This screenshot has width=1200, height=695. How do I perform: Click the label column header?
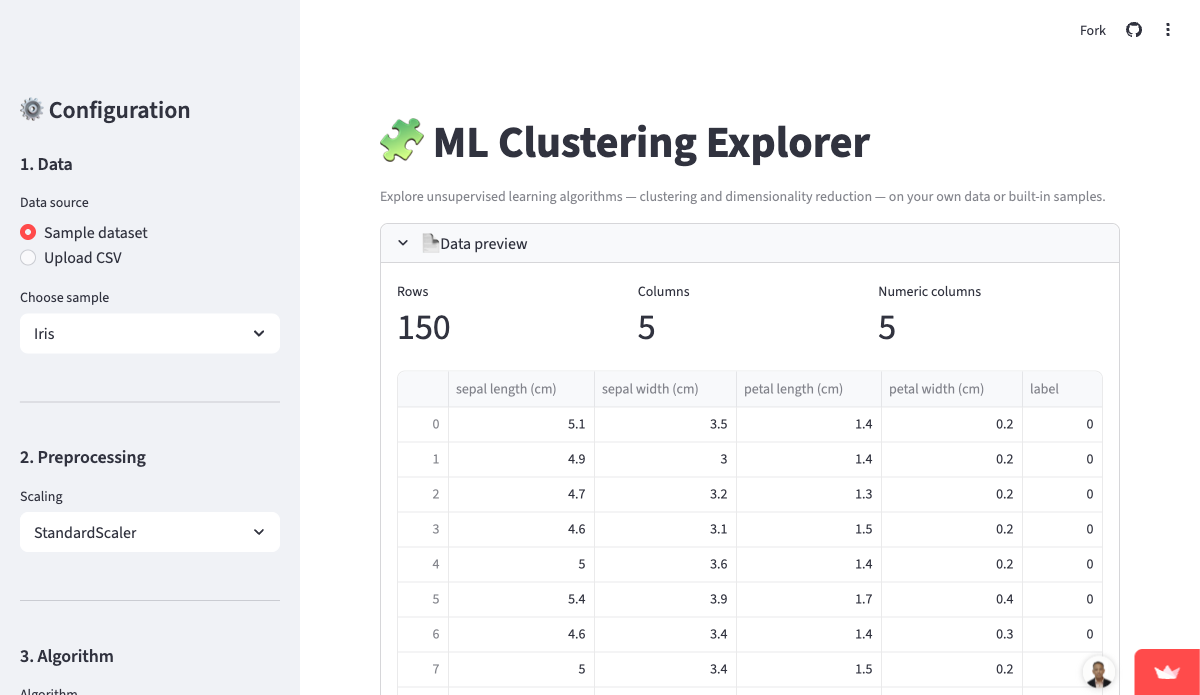(x=1062, y=389)
